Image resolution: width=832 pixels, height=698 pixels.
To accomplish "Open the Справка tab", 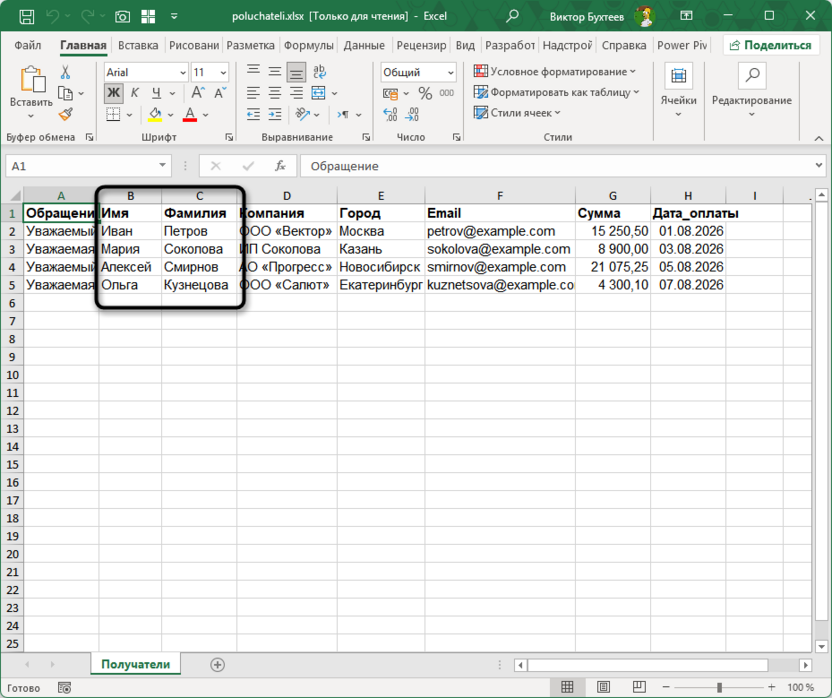I will [624, 45].
